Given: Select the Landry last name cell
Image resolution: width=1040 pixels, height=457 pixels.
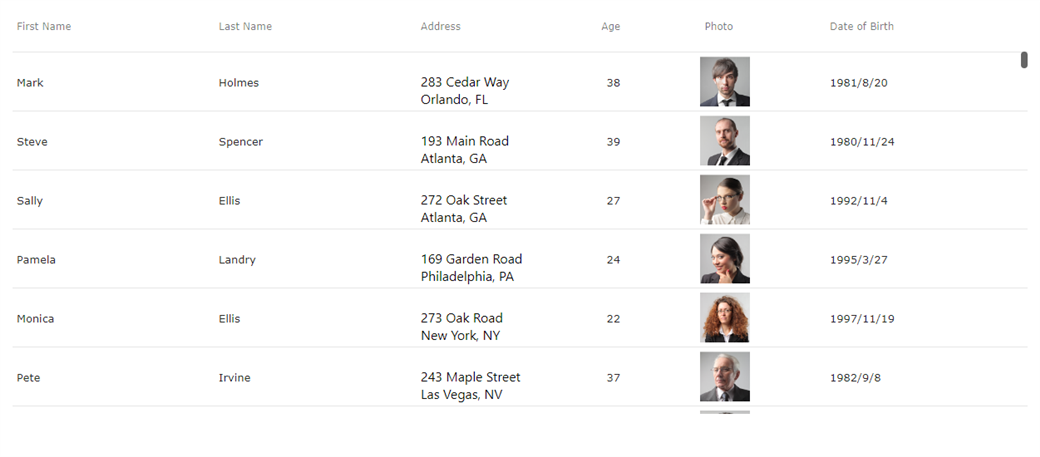Looking at the screenshot, I should [237, 260].
